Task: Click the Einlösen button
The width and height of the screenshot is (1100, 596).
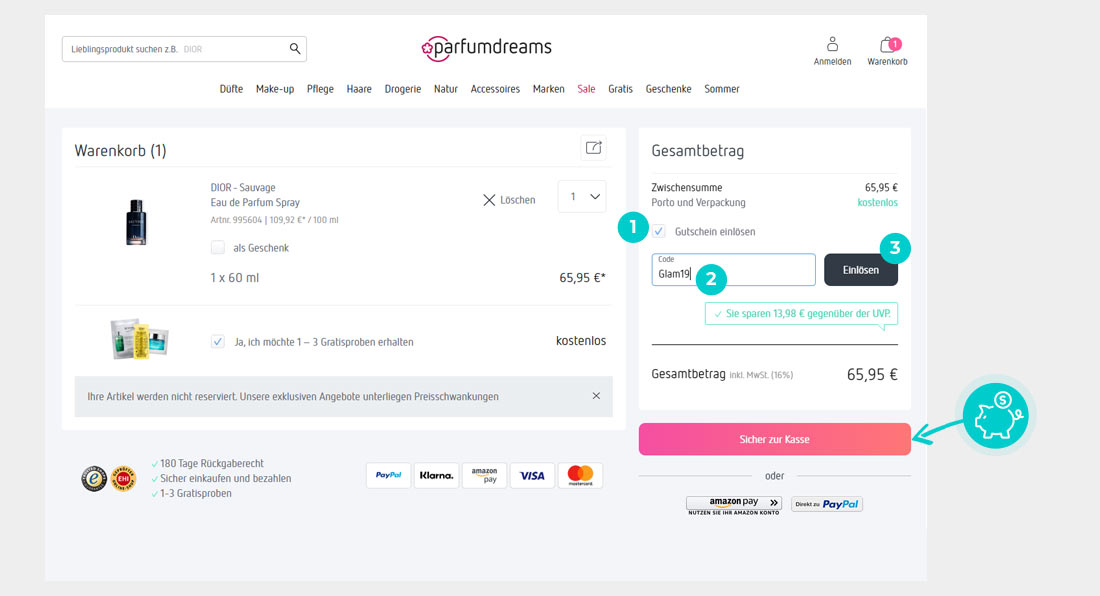Action: 861,270
